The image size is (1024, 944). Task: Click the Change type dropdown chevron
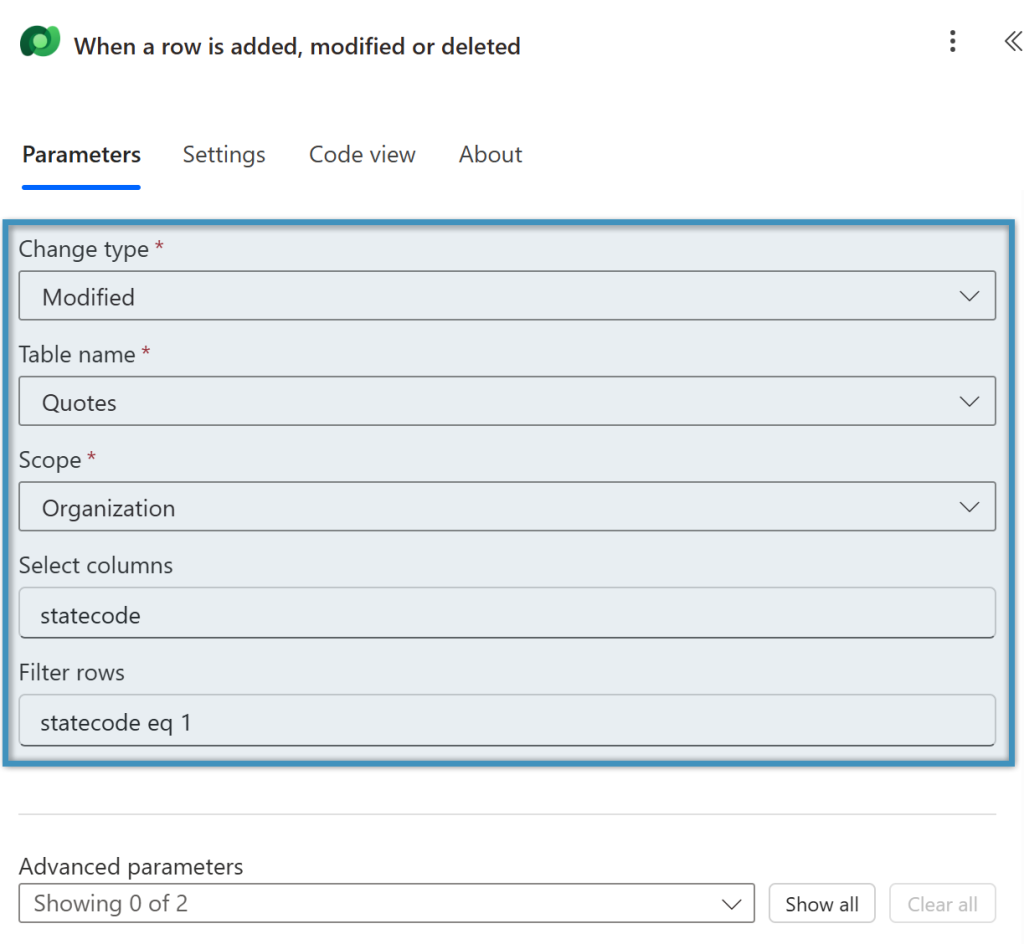(x=968, y=296)
